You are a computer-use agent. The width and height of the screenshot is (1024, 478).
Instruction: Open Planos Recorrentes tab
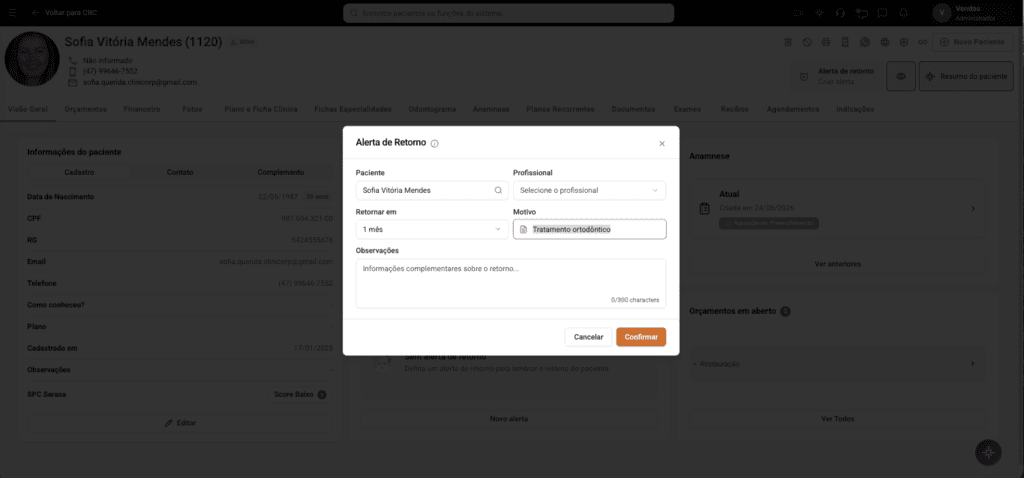coord(560,109)
